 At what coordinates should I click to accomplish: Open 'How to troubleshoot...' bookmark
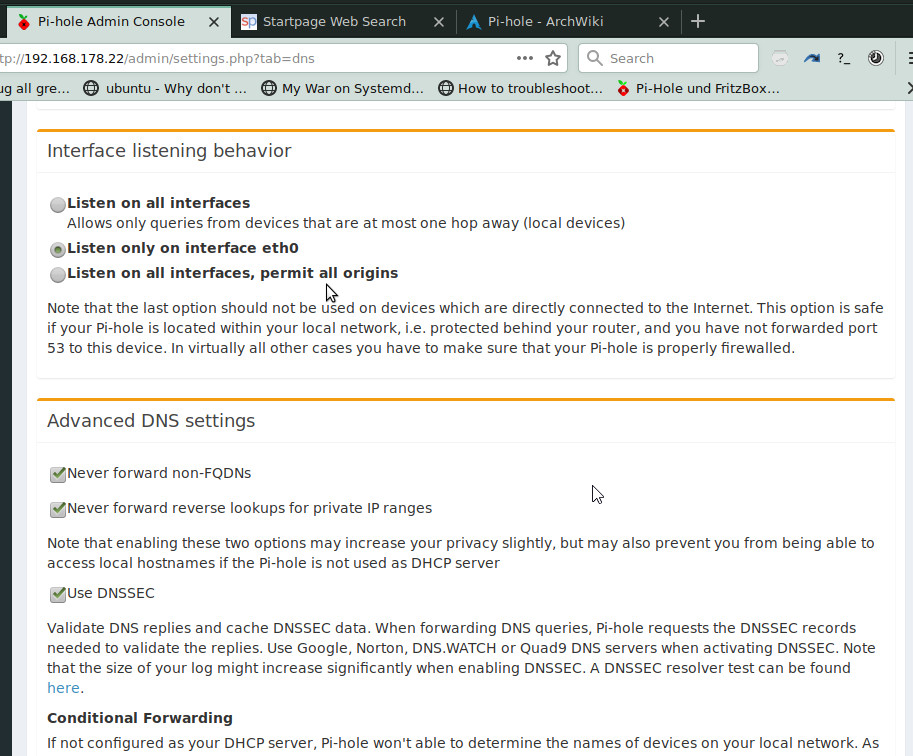pyautogui.click(x=521, y=89)
